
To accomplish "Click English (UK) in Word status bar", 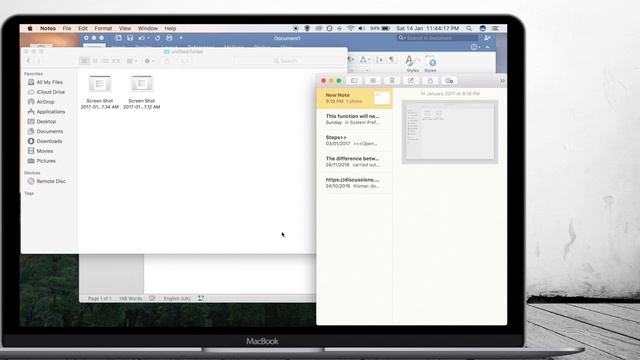I will pyautogui.click(x=177, y=298).
